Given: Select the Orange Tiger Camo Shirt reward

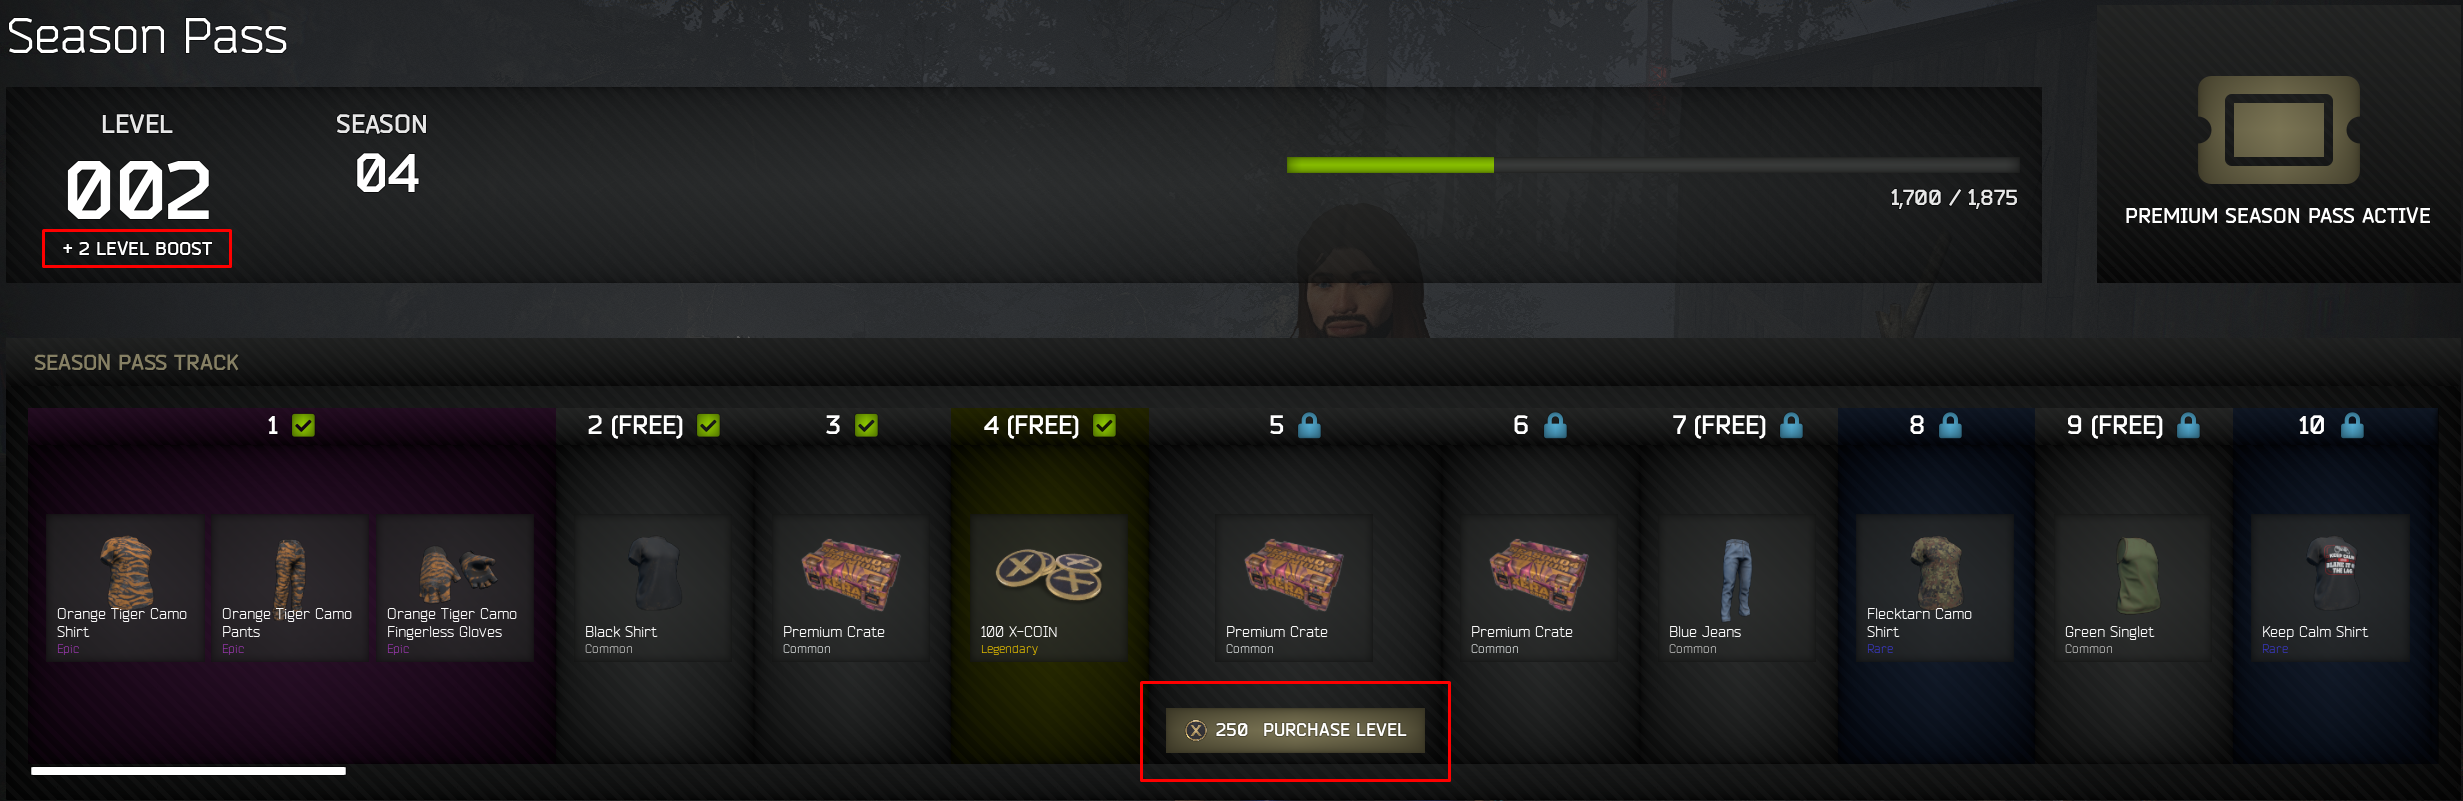Looking at the screenshot, I should pos(125,588).
